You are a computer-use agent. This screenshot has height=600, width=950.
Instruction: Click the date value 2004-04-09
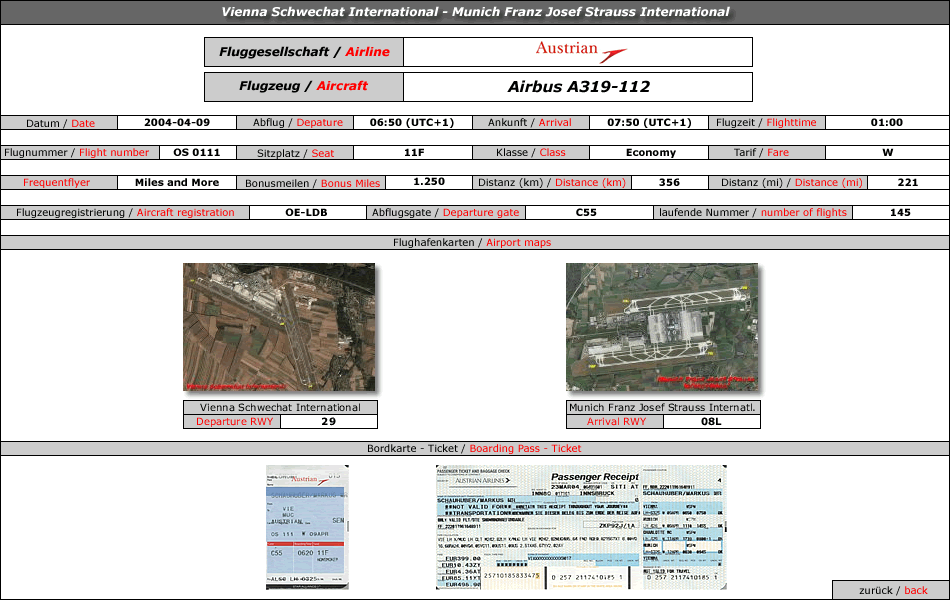coord(177,122)
